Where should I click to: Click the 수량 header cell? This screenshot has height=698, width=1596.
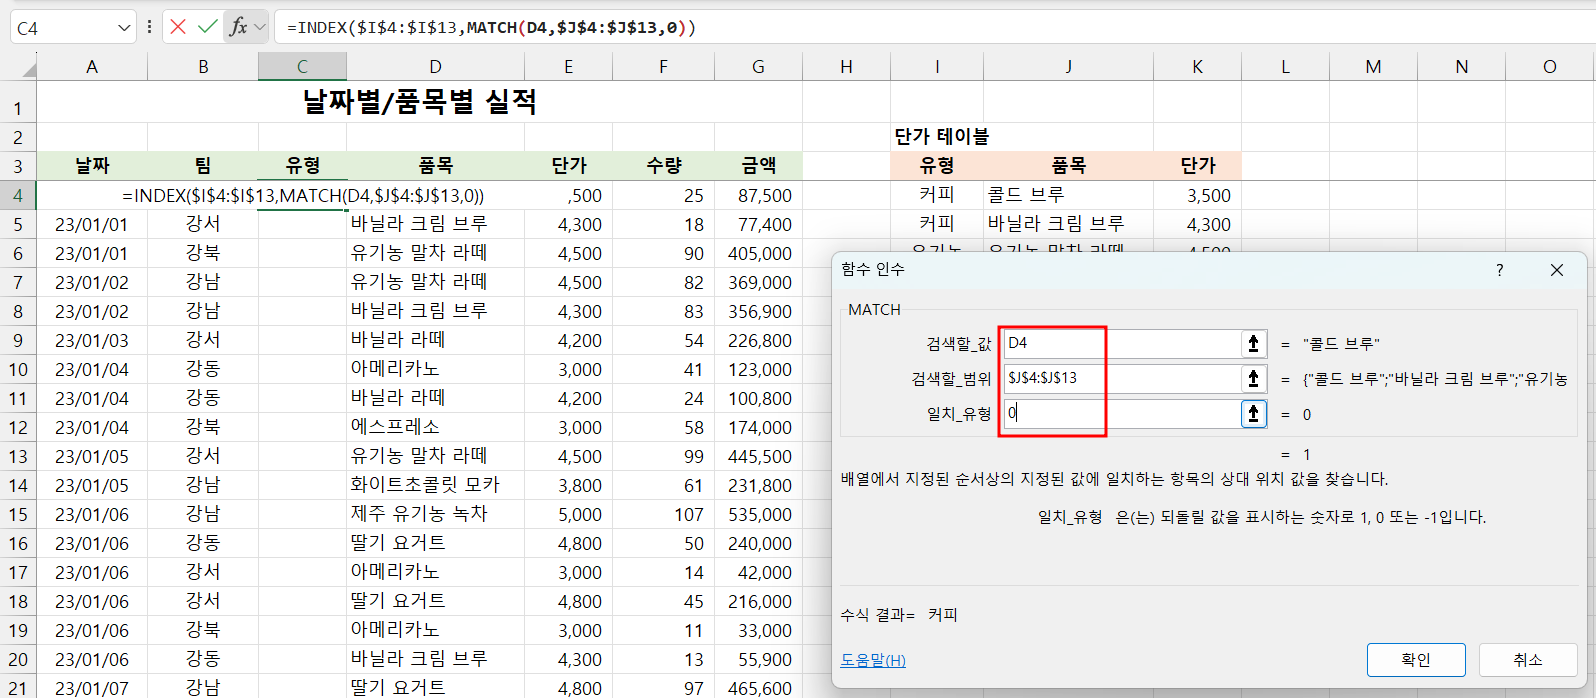664,166
